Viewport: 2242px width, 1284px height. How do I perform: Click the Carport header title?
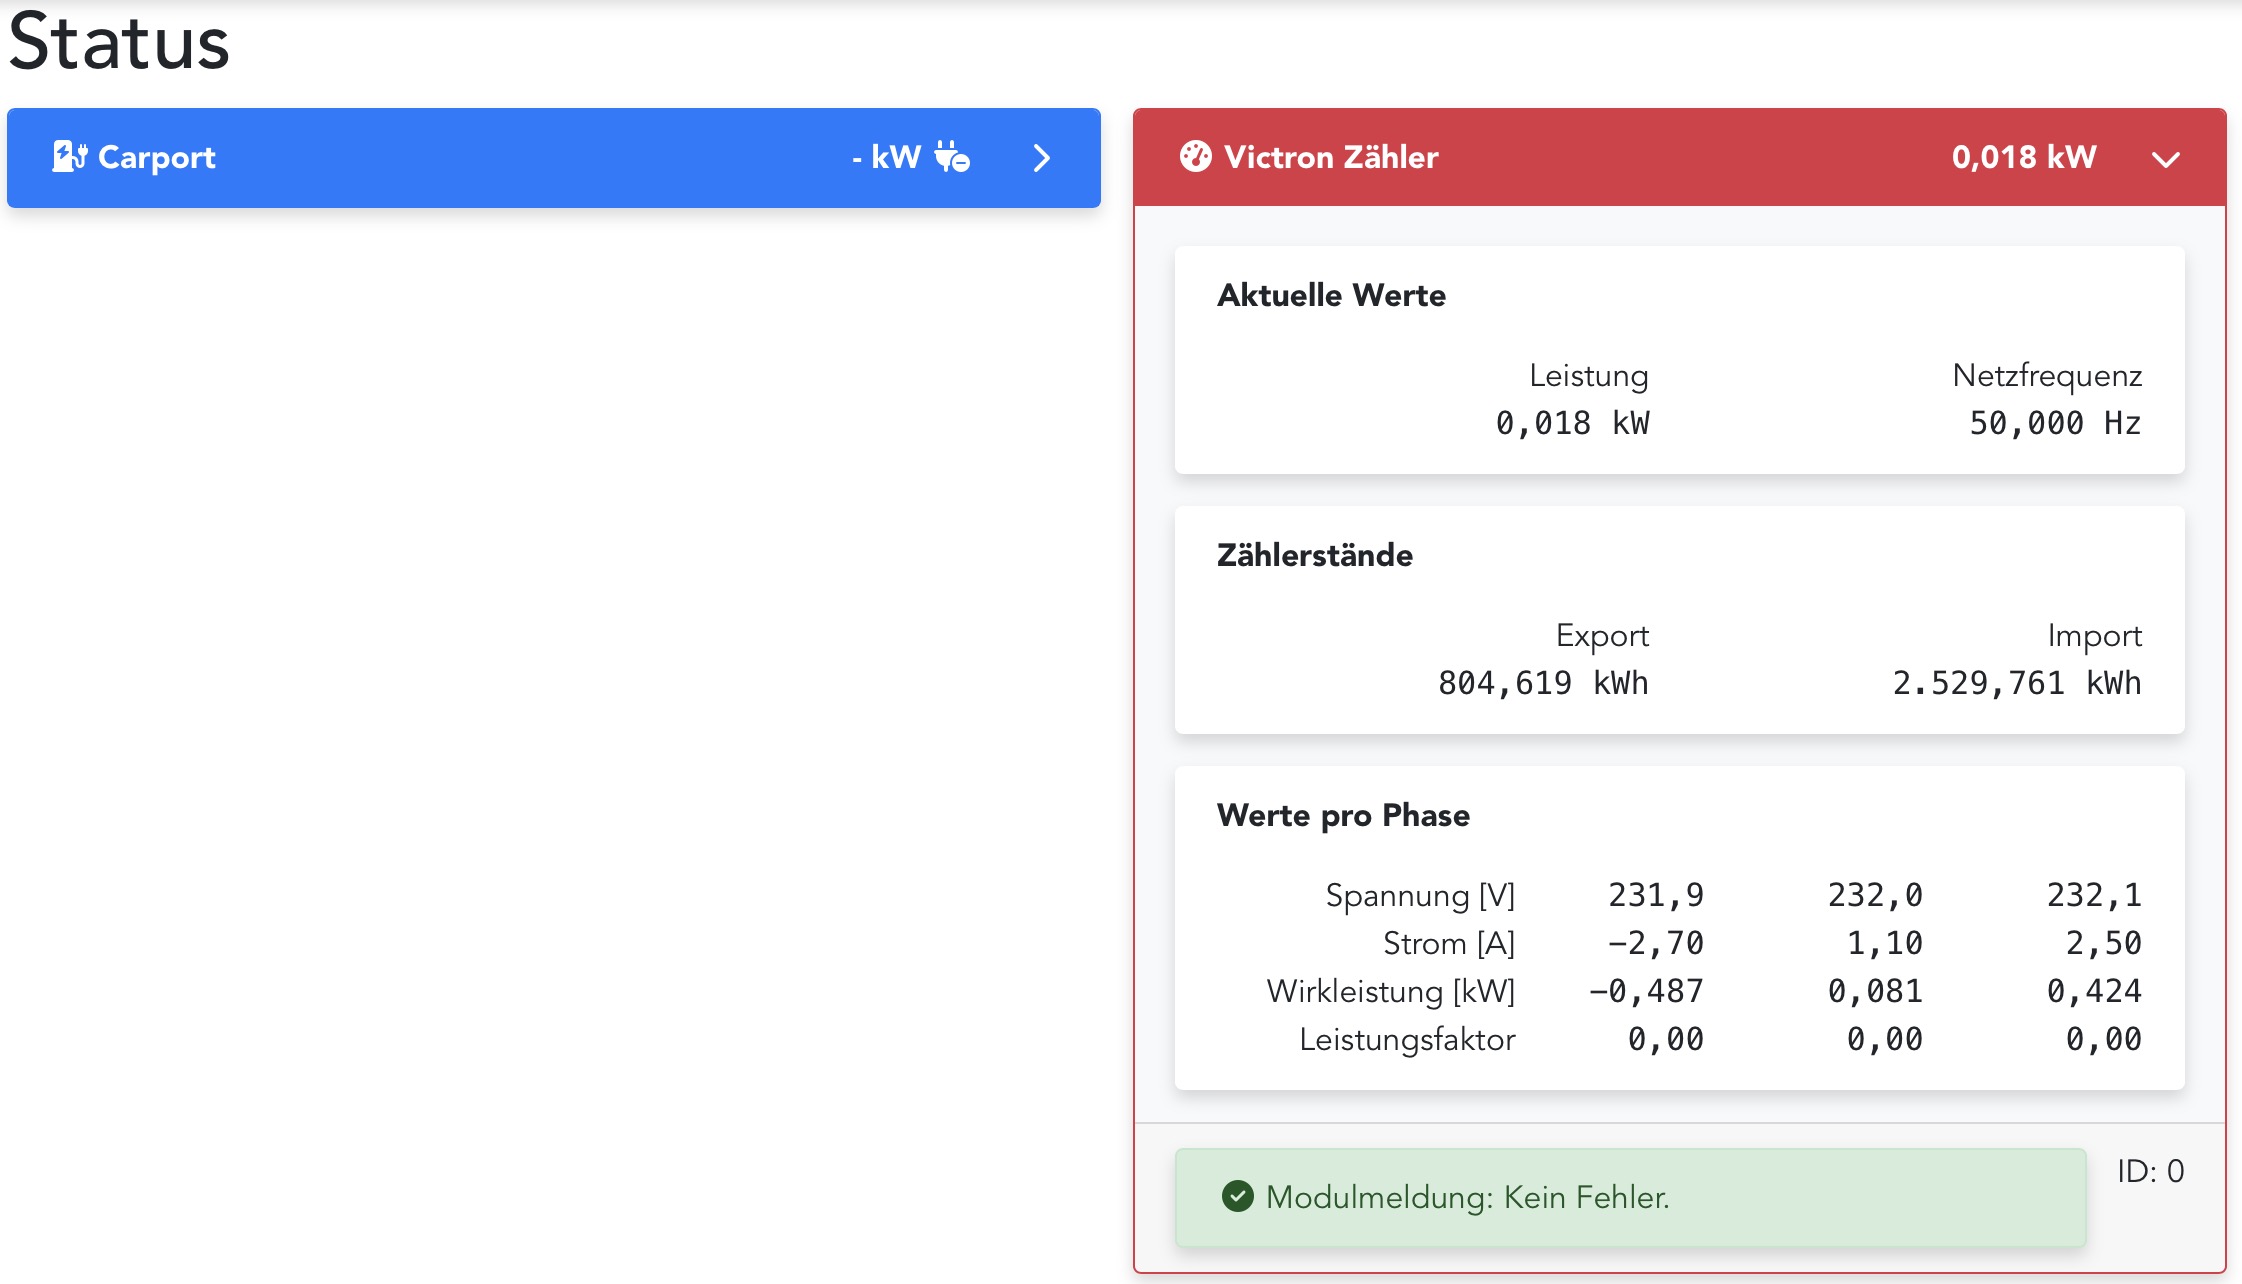(157, 157)
